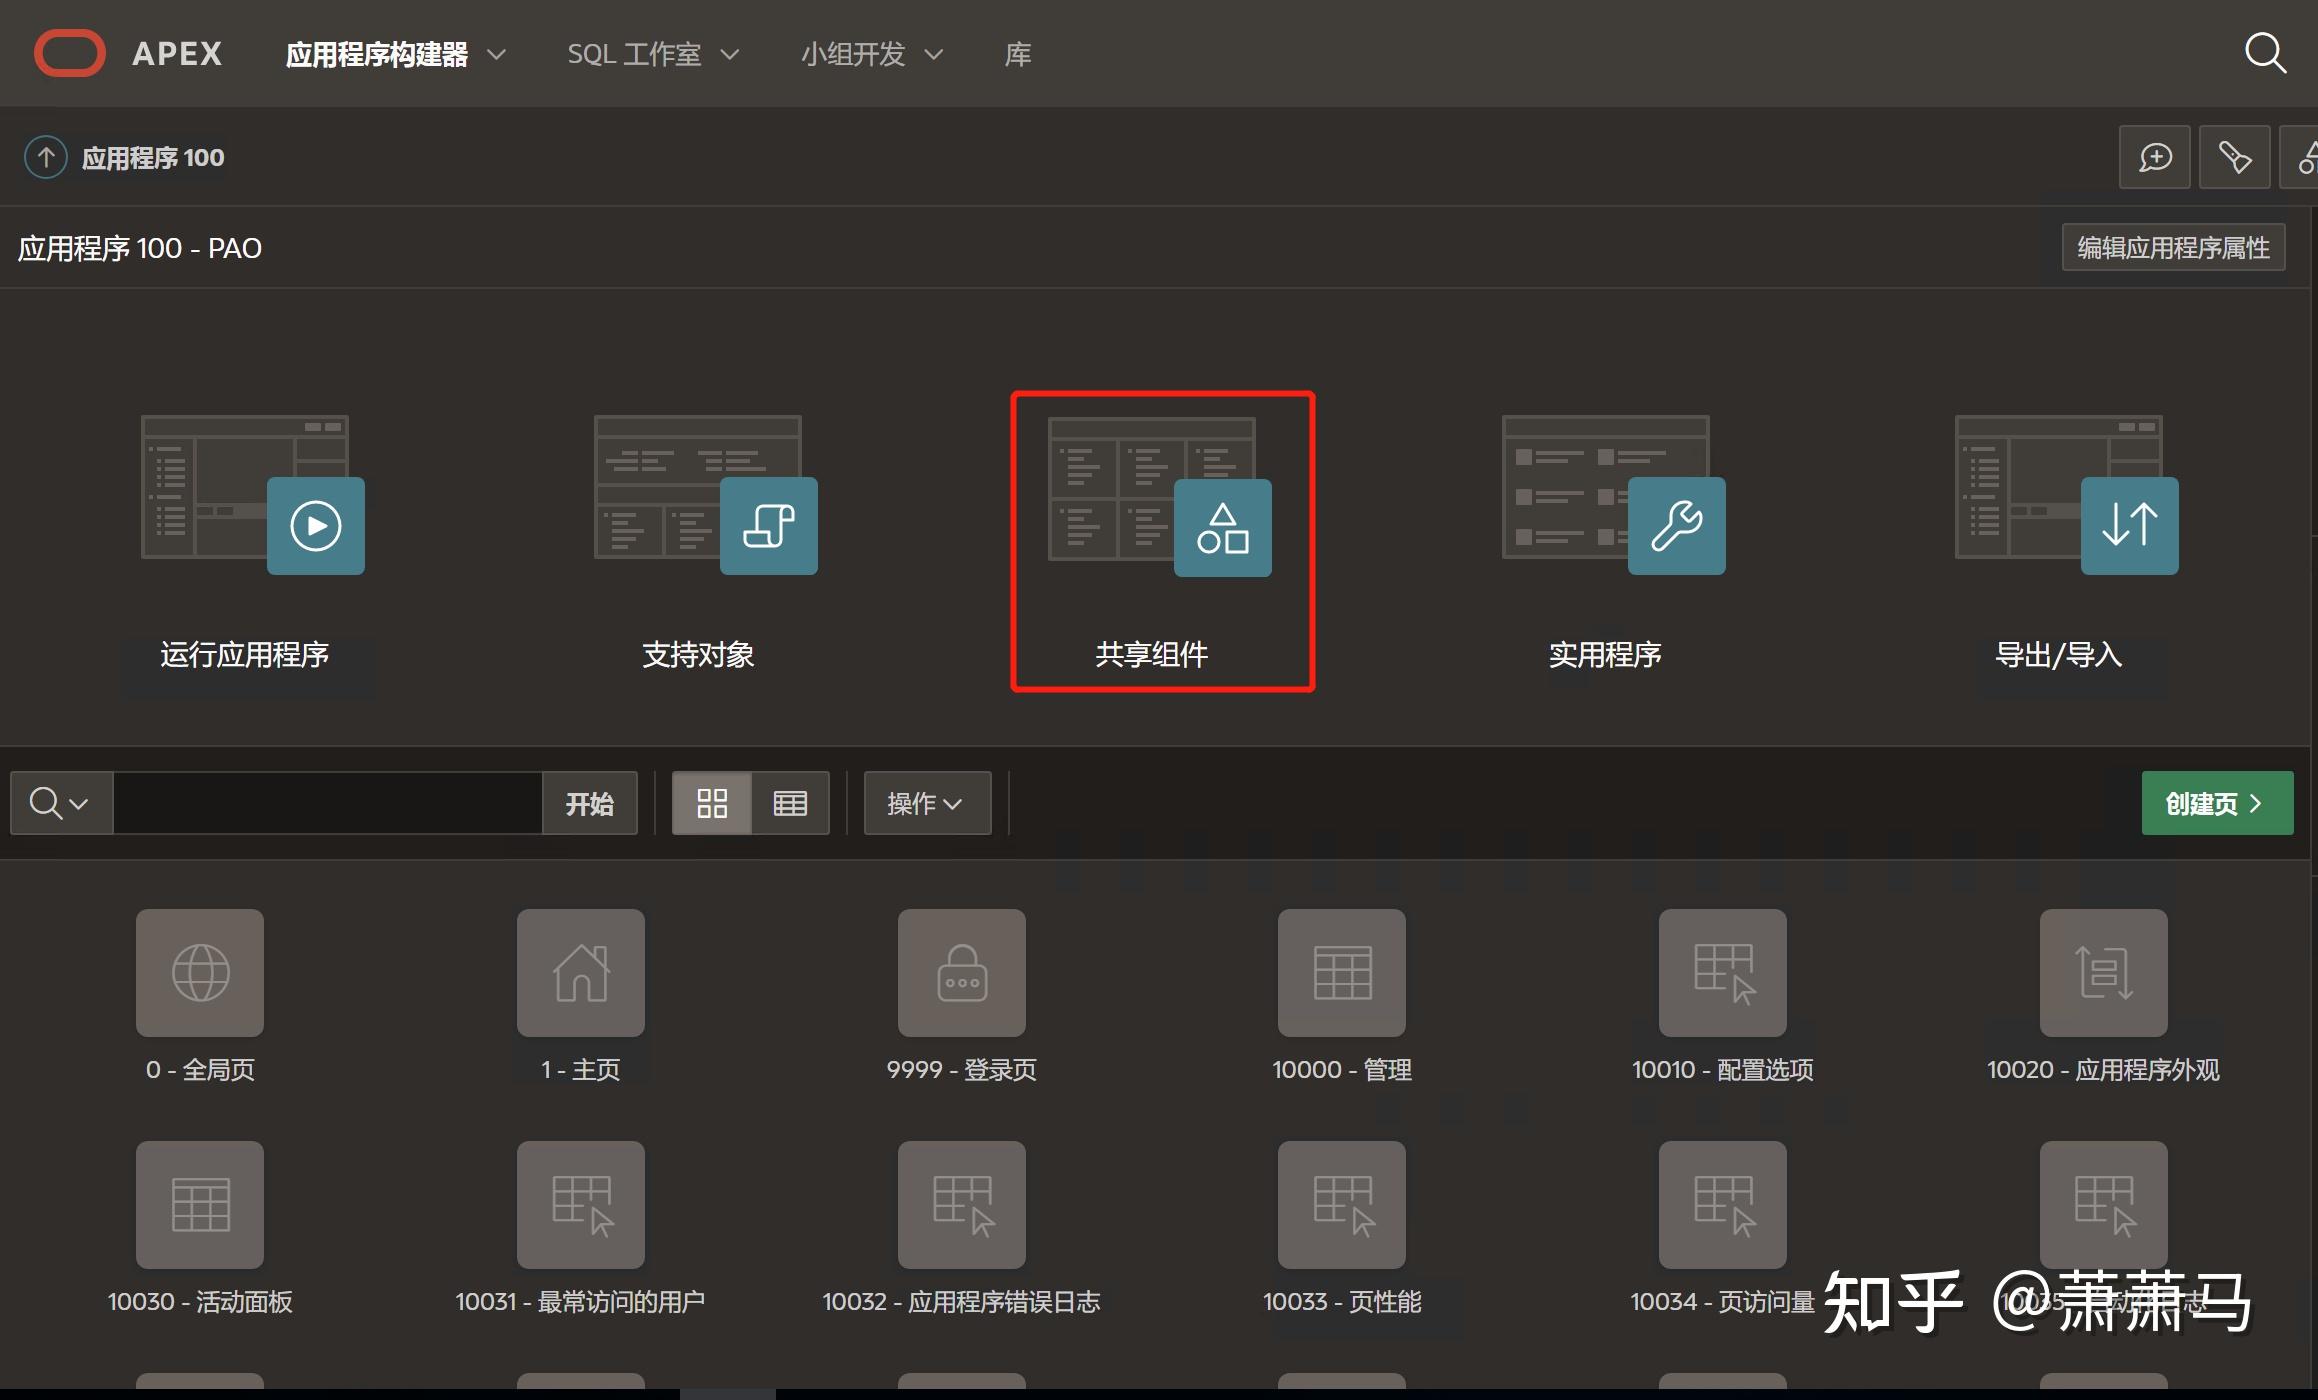This screenshot has width=2318, height=1400.
Task: Switch to report table view
Action: point(789,802)
